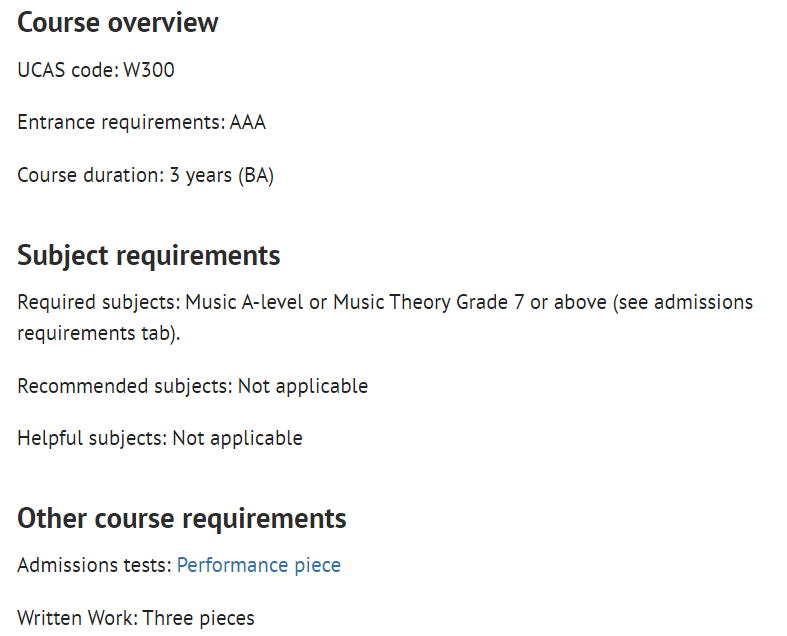Click the AAA grade text

click(248, 122)
